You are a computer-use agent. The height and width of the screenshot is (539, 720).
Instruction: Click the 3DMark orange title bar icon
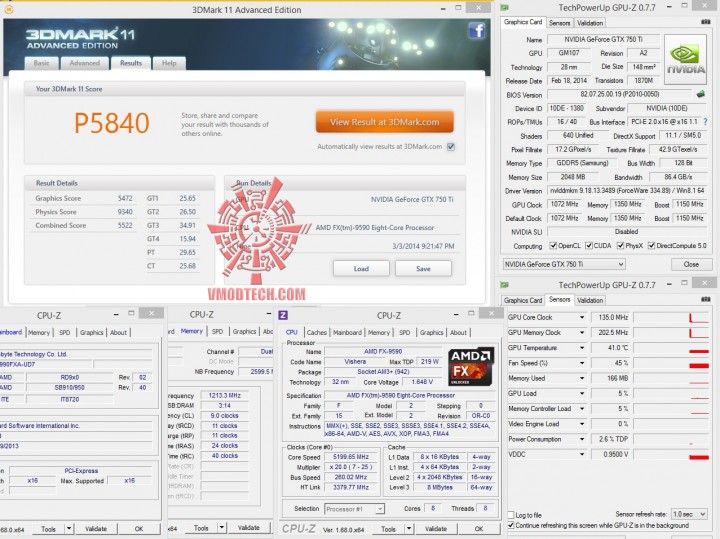(8, 9)
